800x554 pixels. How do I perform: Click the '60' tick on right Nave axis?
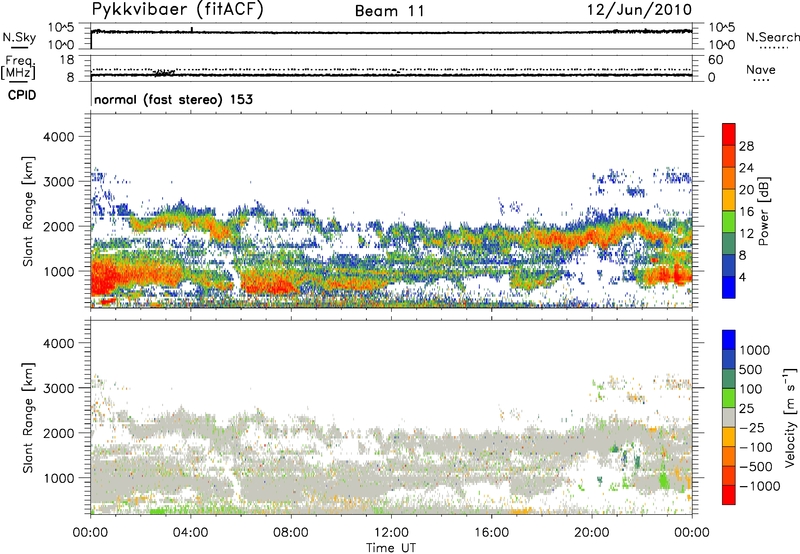coord(715,60)
